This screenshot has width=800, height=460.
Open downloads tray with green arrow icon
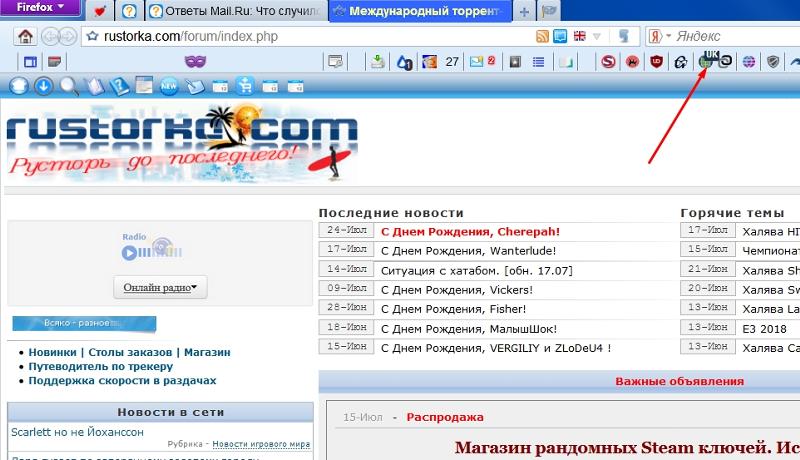(x=377, y=62)
